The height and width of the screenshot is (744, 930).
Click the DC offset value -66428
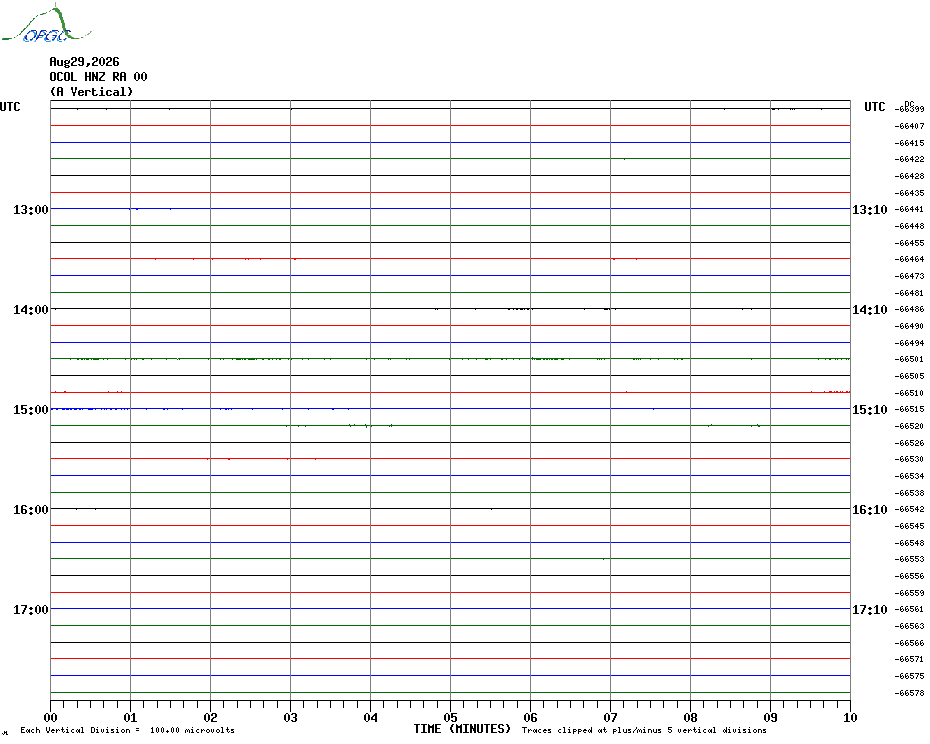point(909,176)
